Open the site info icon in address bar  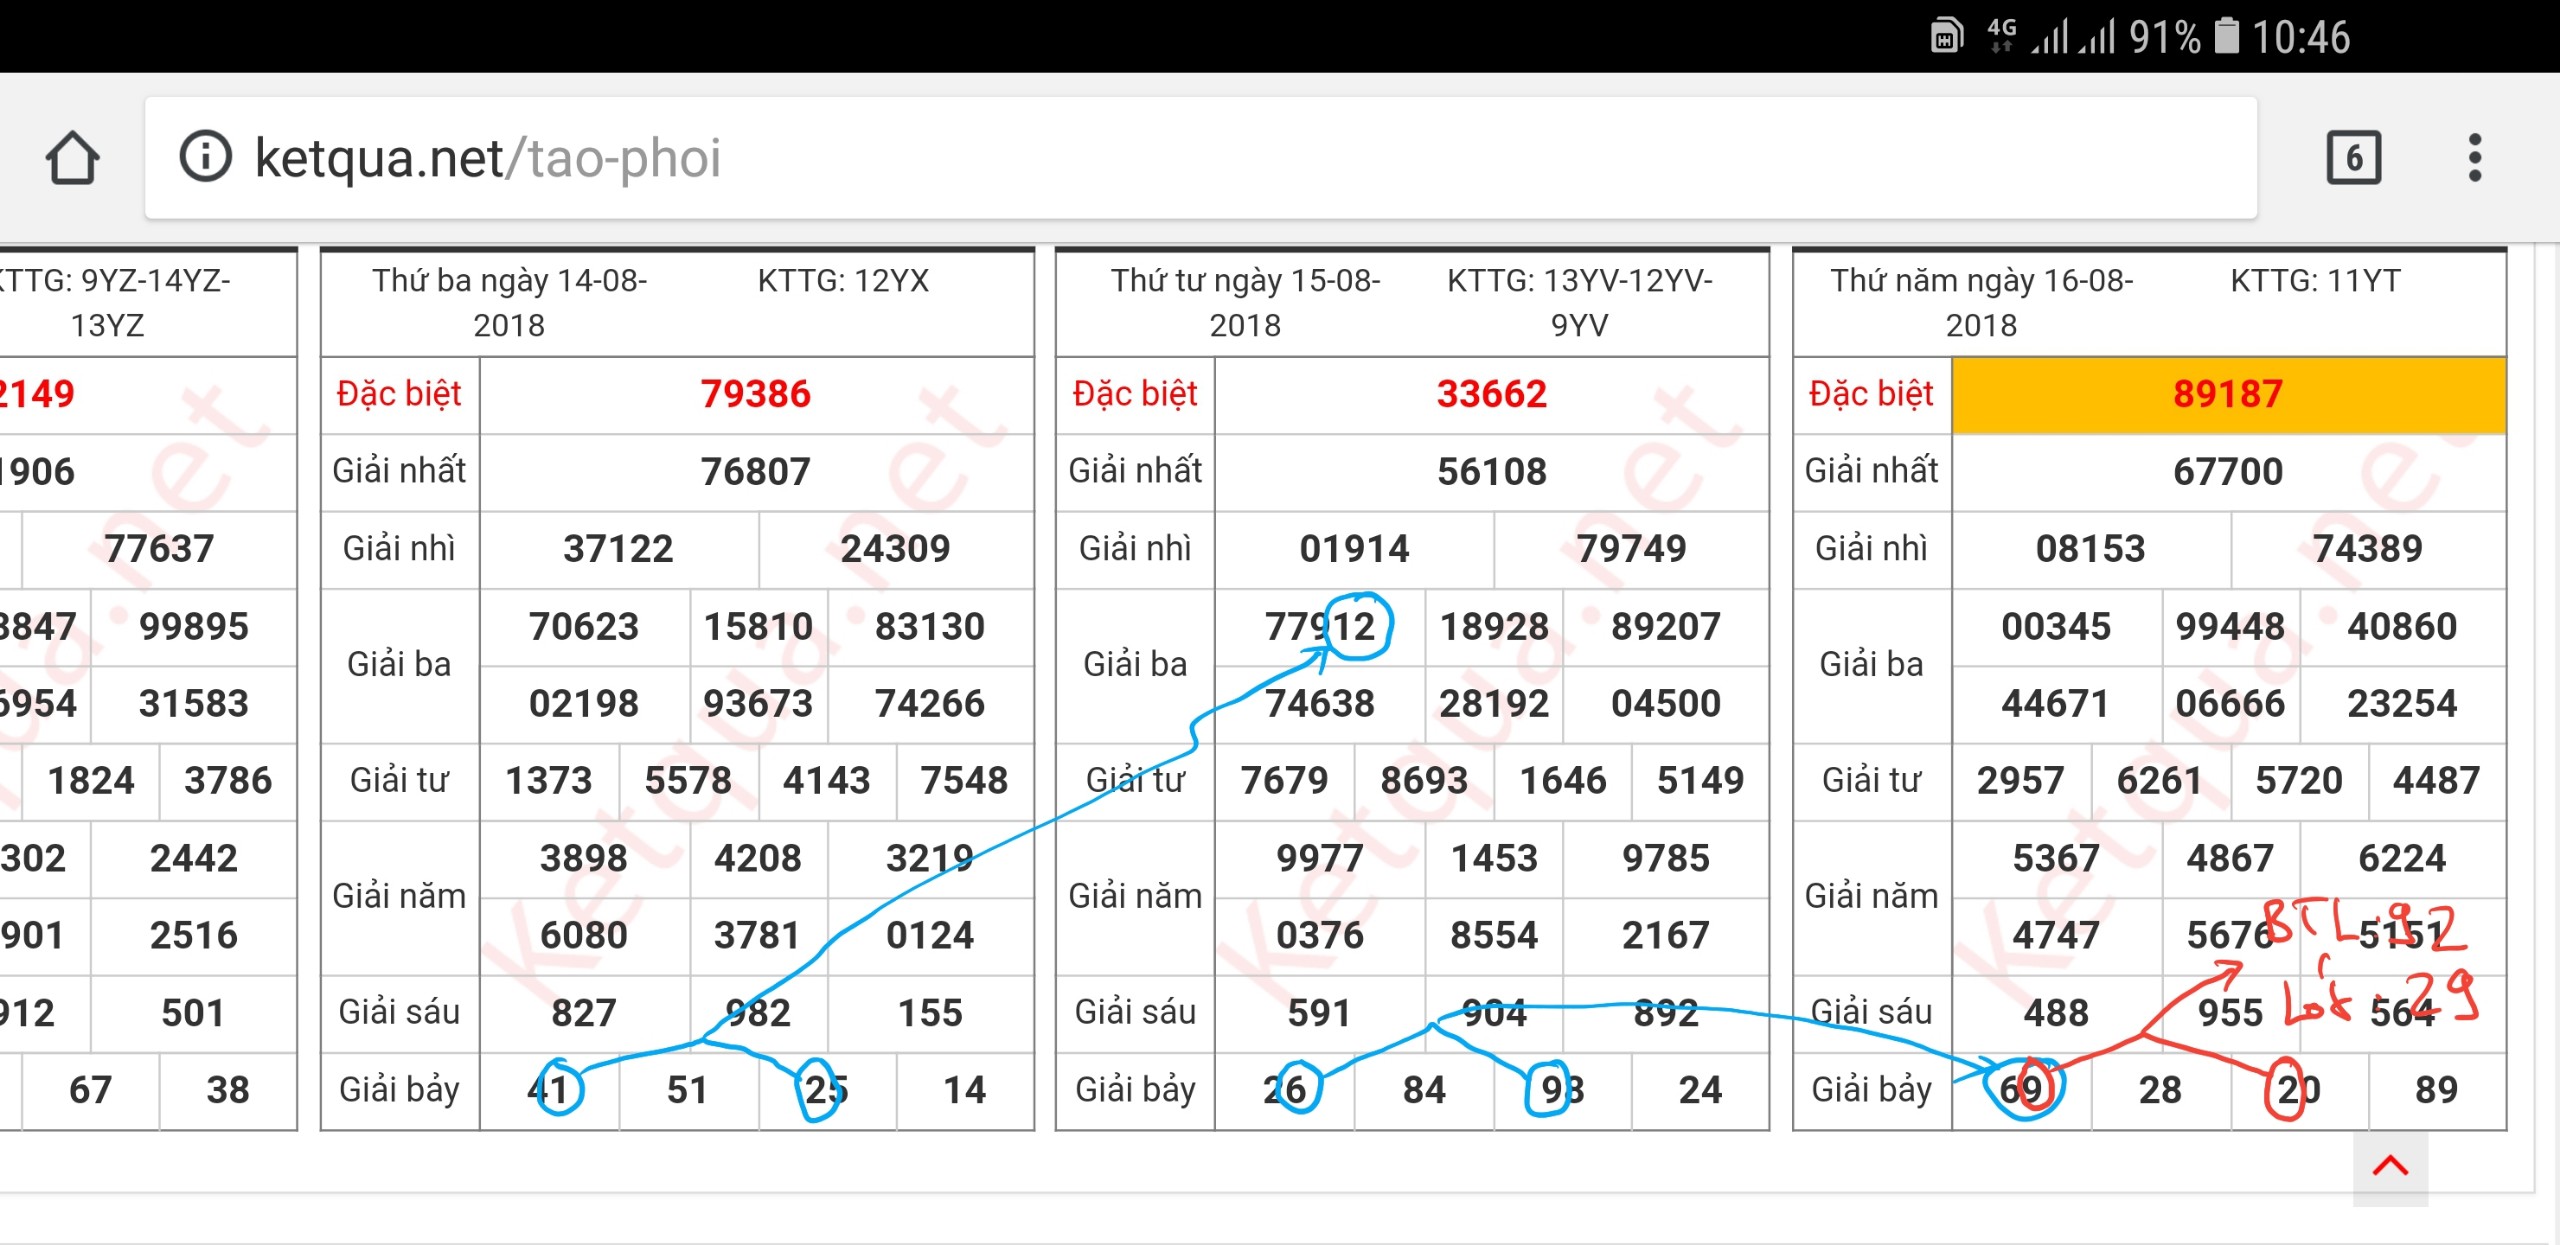(x=205, y=157)
